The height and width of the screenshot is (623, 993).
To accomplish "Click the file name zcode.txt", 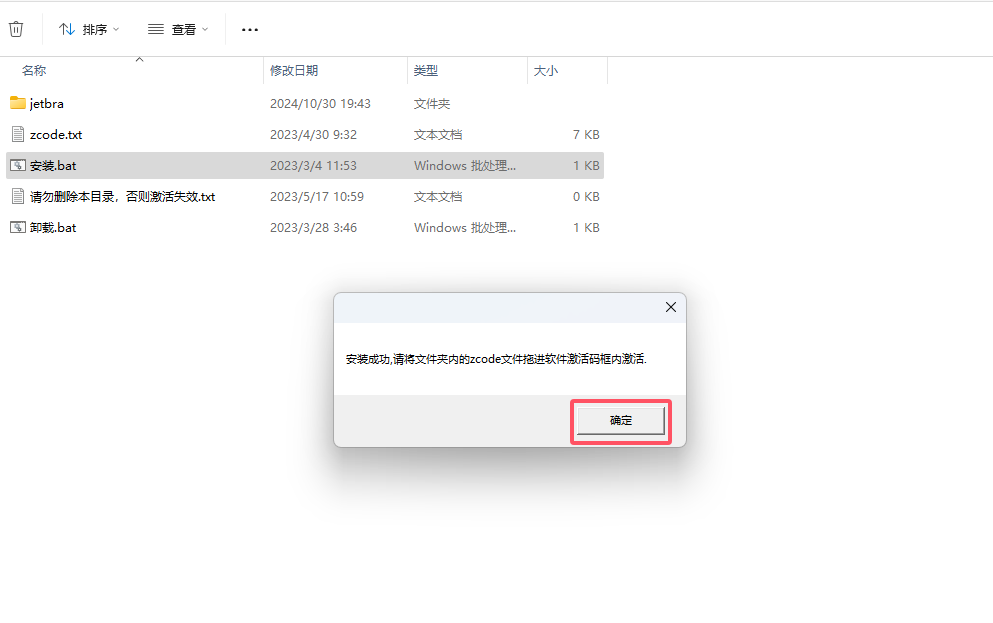I will pos(56,134).
